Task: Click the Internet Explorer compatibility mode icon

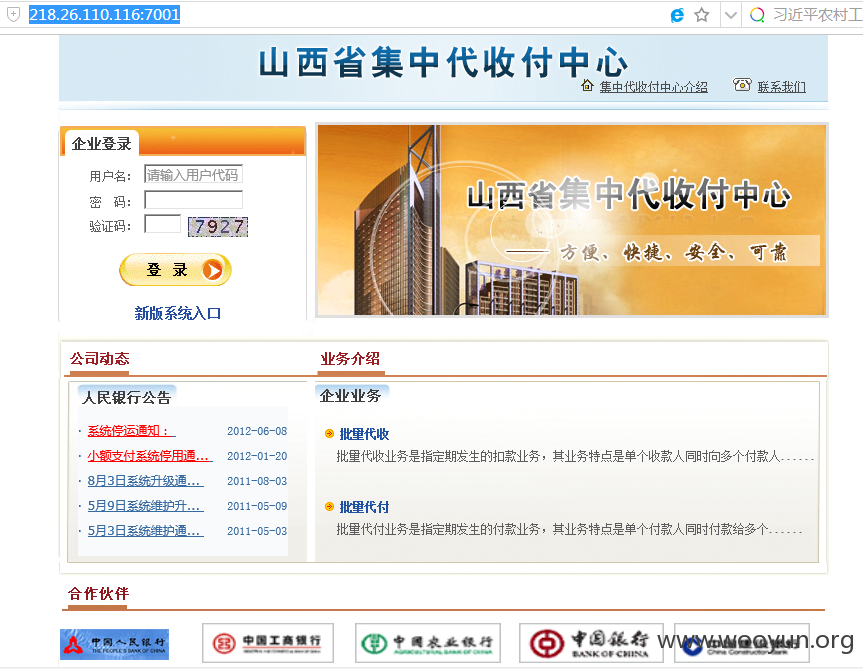Action: (677, 15)
